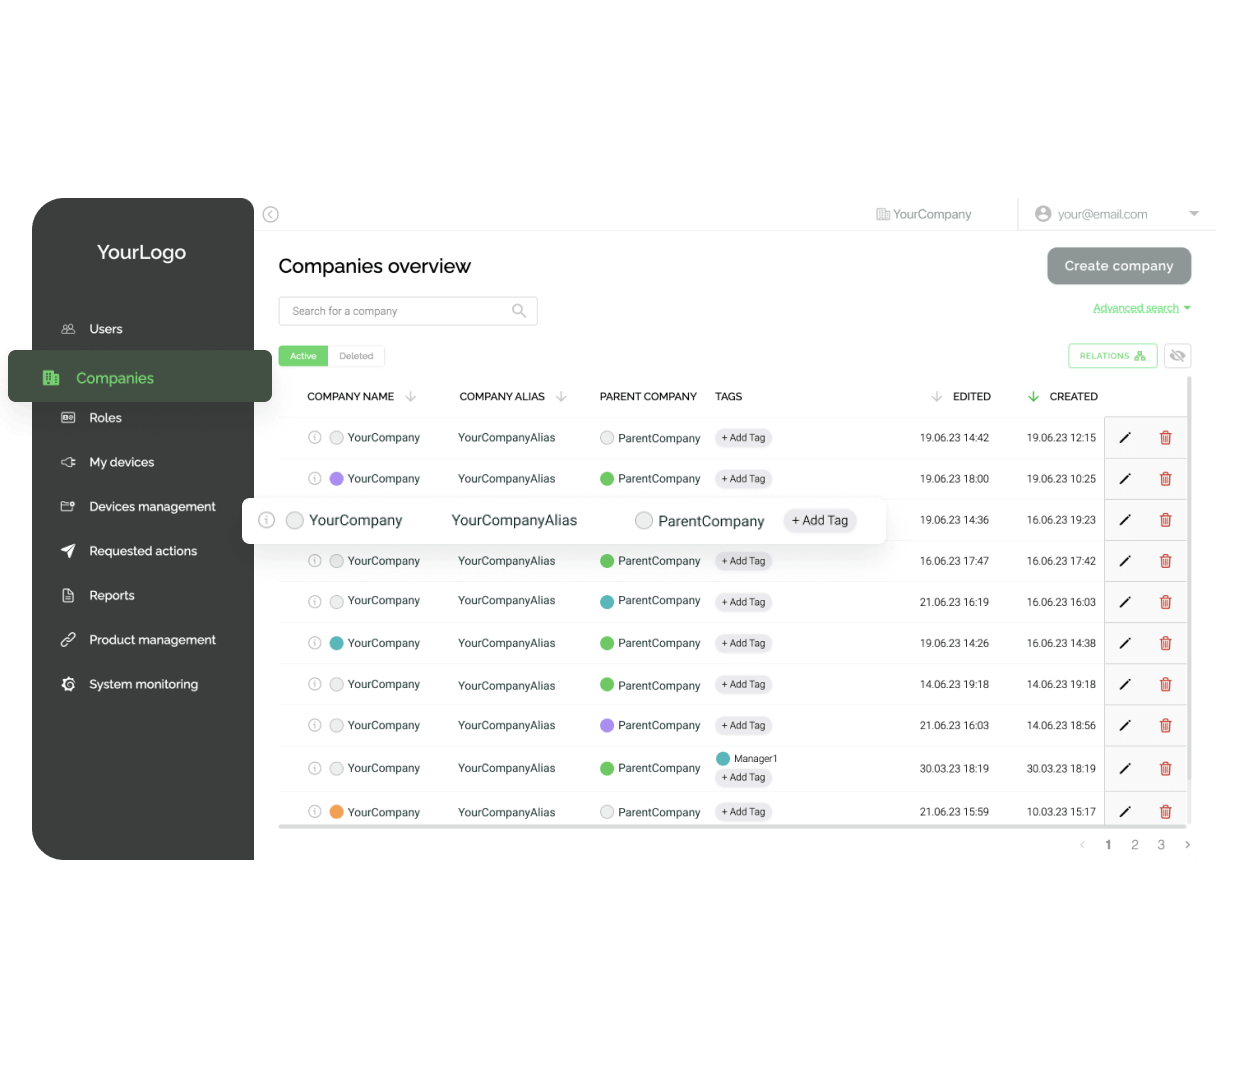The height and width of the screenshot is (1070, 1246).
Task: Toggle hidden columns with the eye icon
Action: click(x=1177, y=355)
